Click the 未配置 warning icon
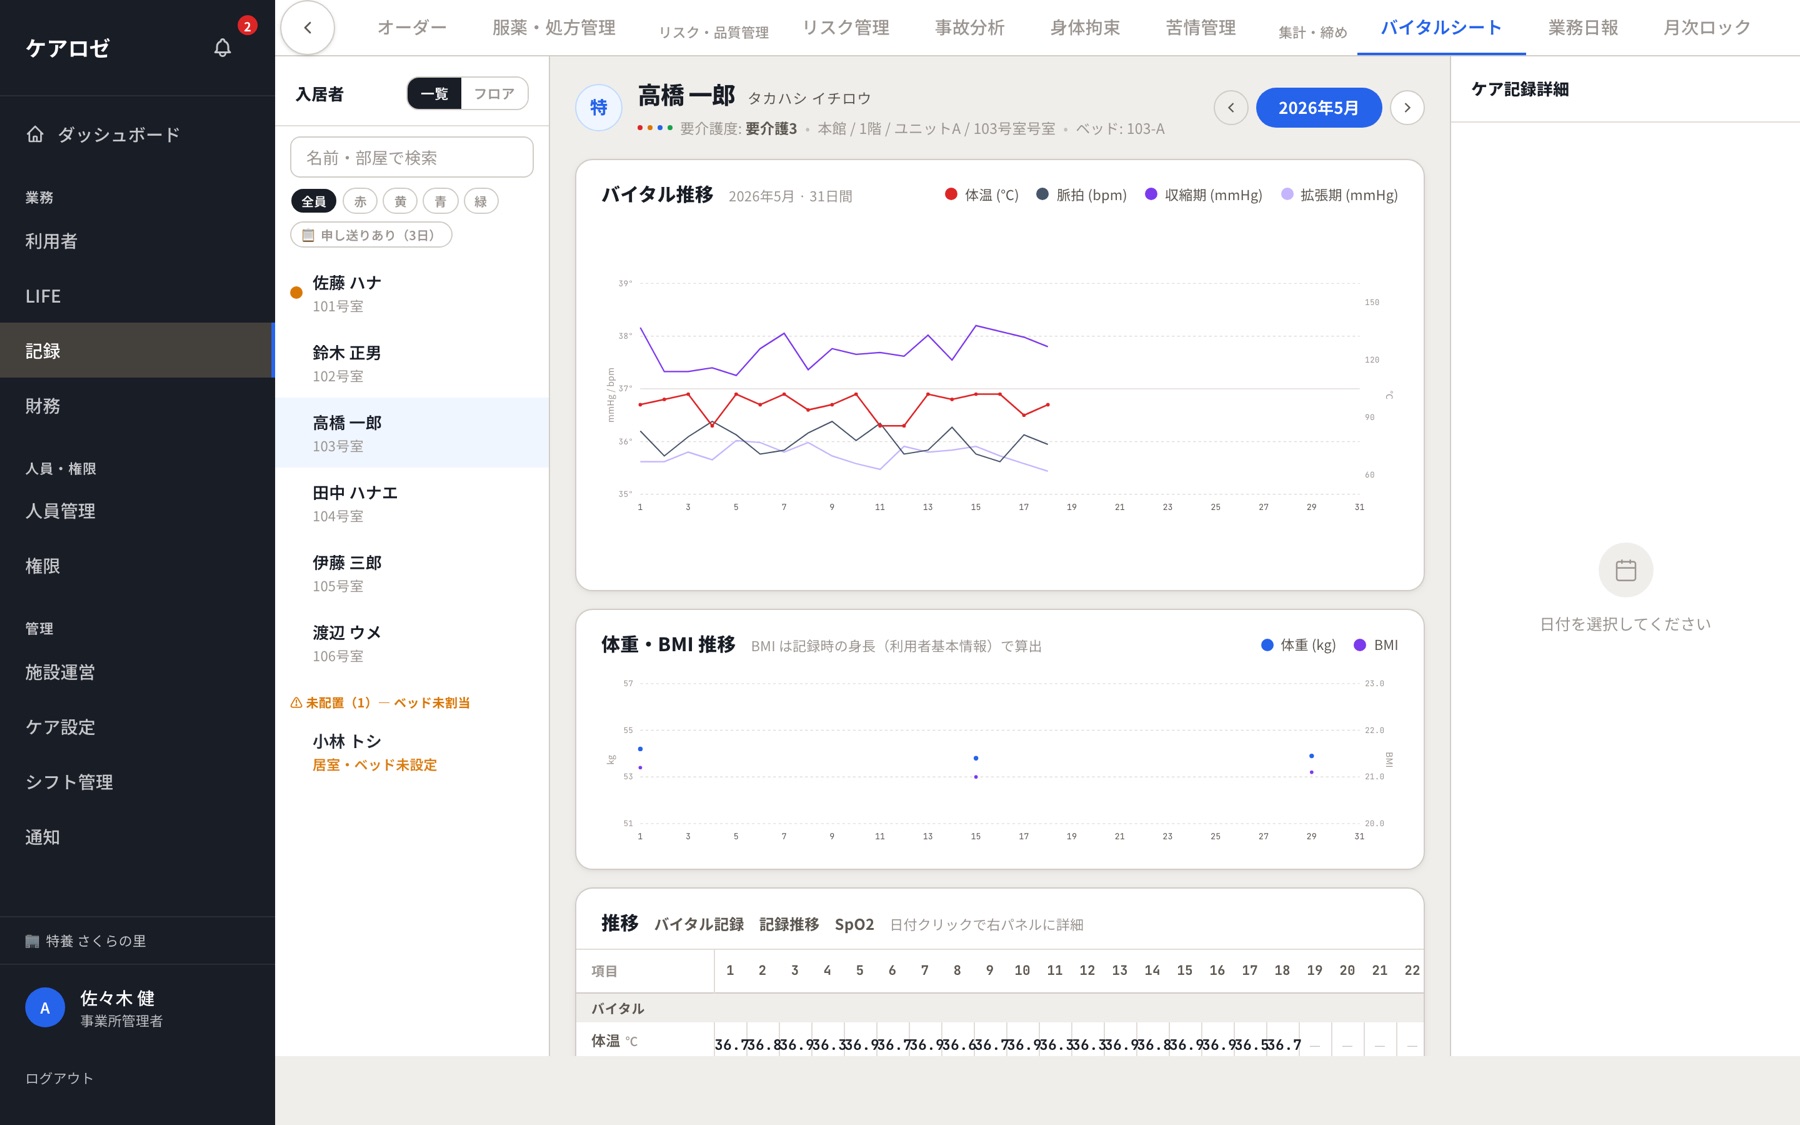 296,703
